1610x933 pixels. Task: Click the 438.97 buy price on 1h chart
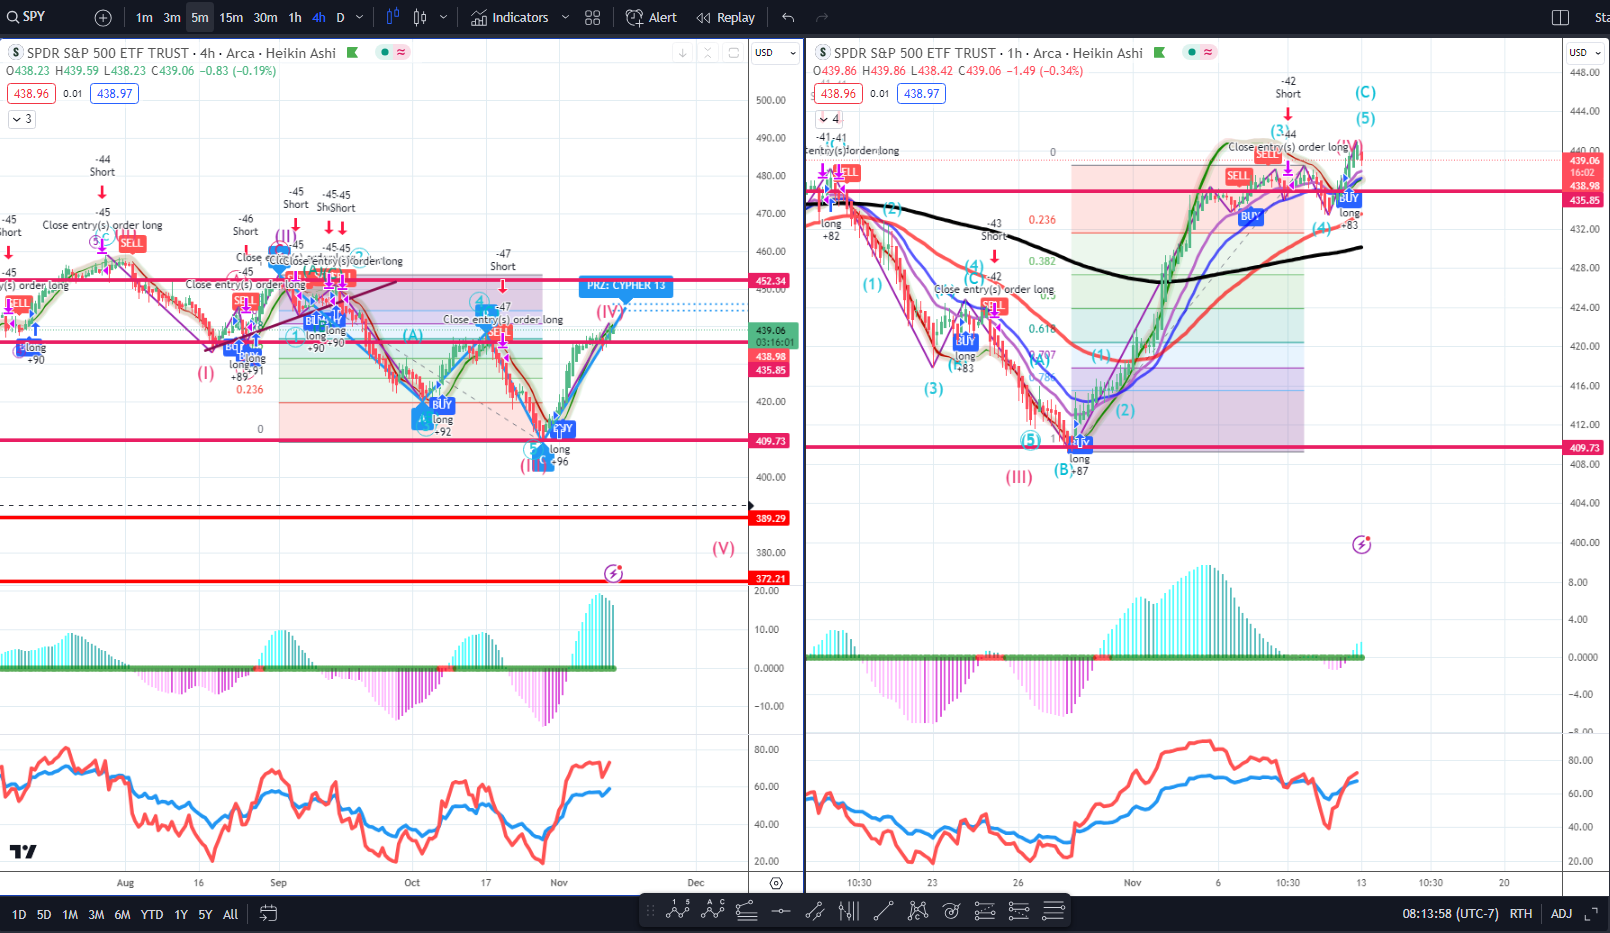tap(922, 93)
